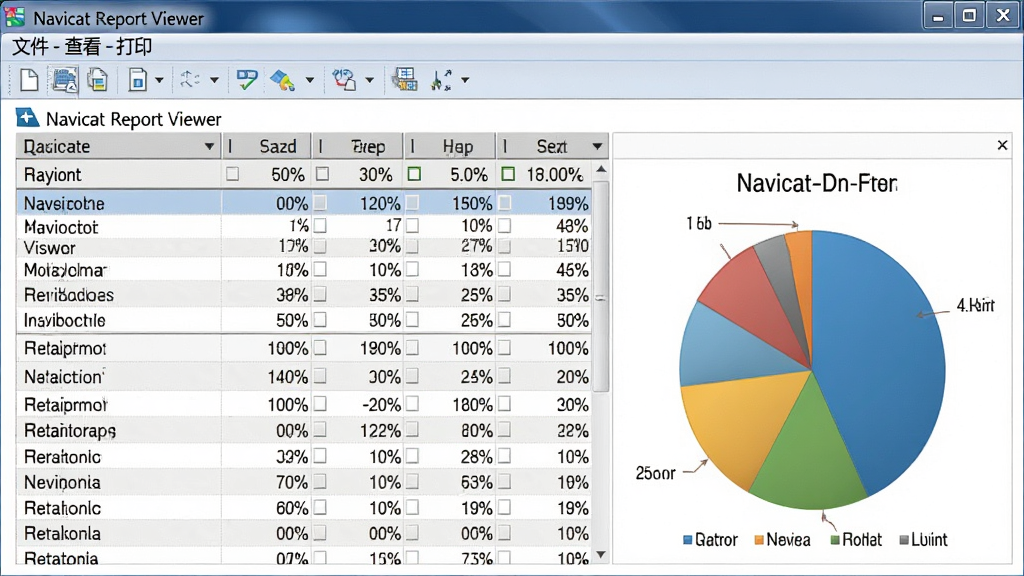Click the gray Lbiint legend swatch

[x=904, y=540]
